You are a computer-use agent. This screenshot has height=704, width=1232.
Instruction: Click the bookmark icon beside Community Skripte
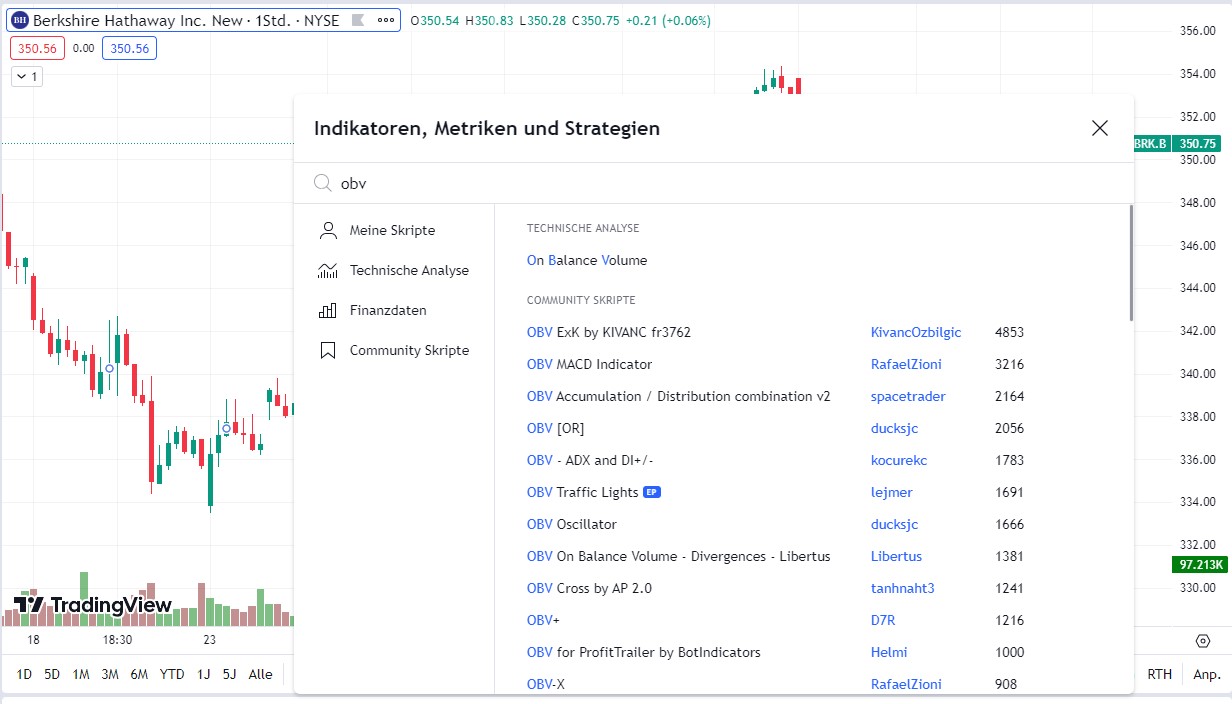(328, 350)
